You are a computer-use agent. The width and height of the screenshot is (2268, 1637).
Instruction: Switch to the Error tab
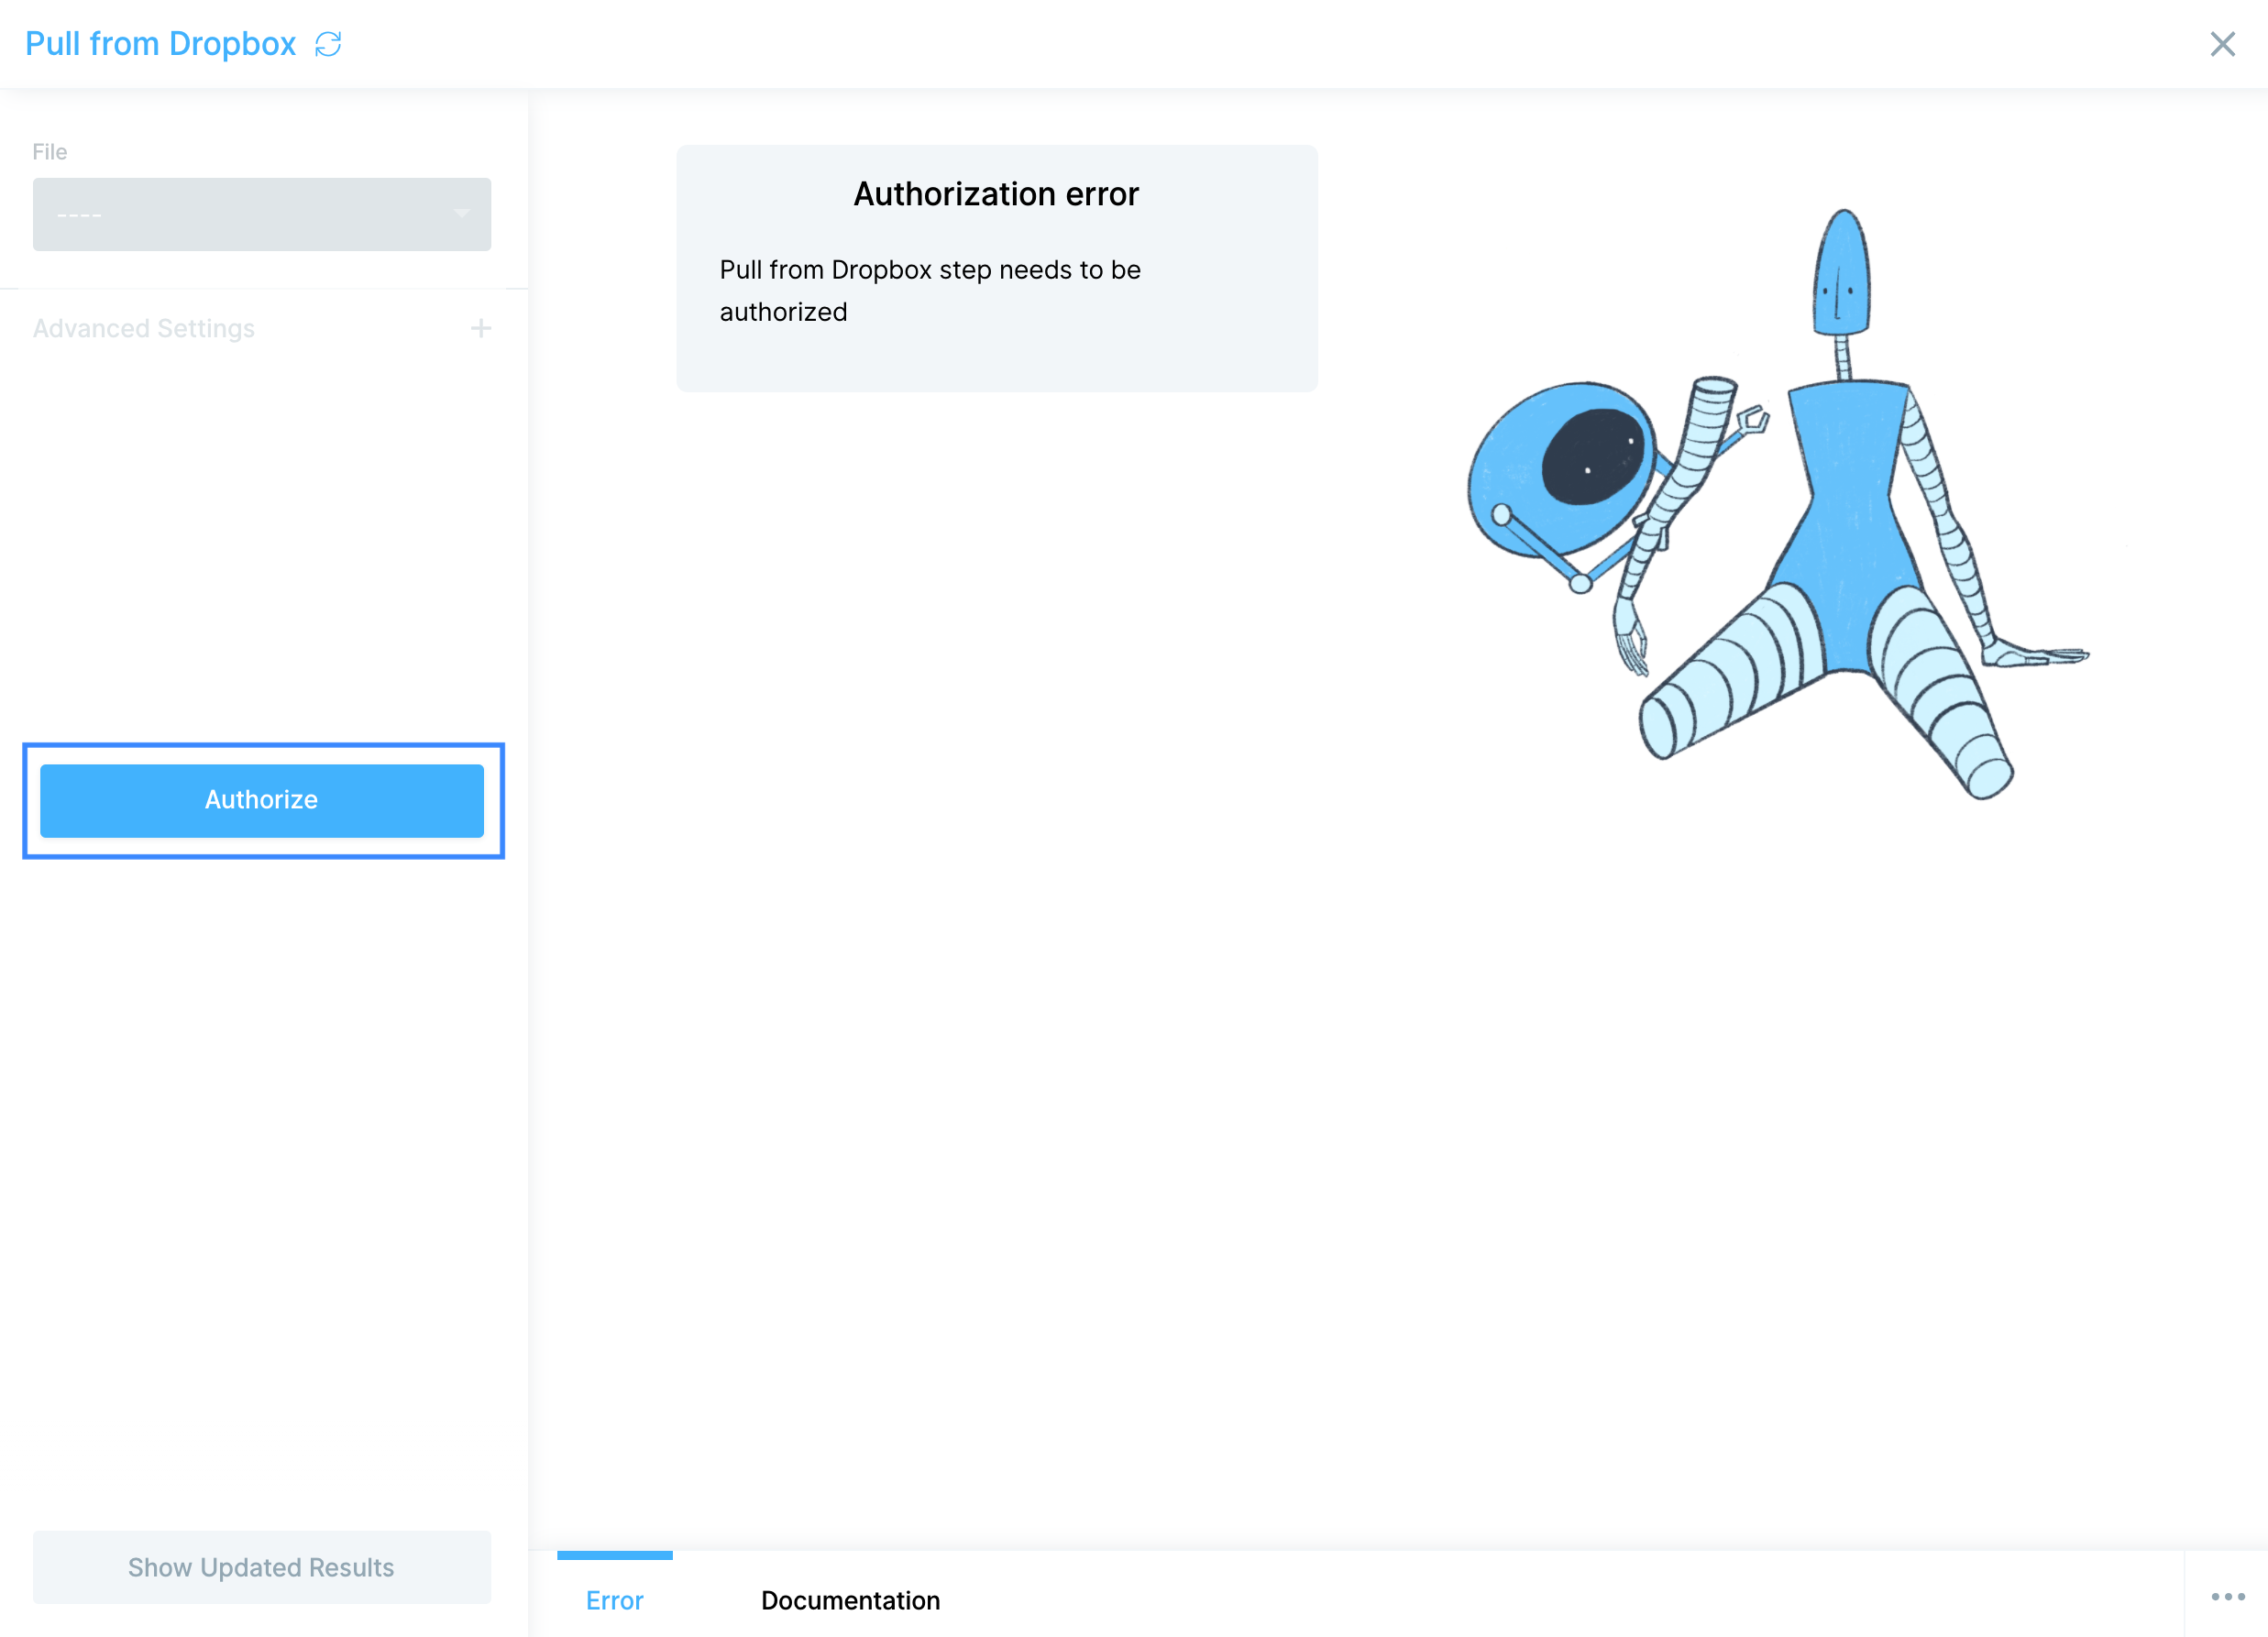point(614,1600)
